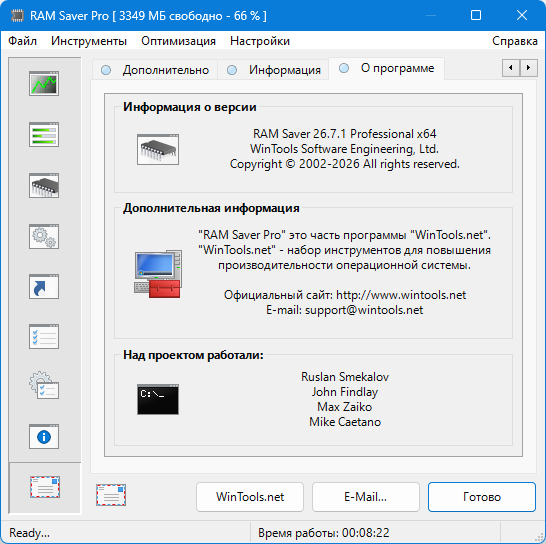This screenshot has width=546, height=544.
Task: Click the name Ruslan Smekalov
Action: (345, 377)
